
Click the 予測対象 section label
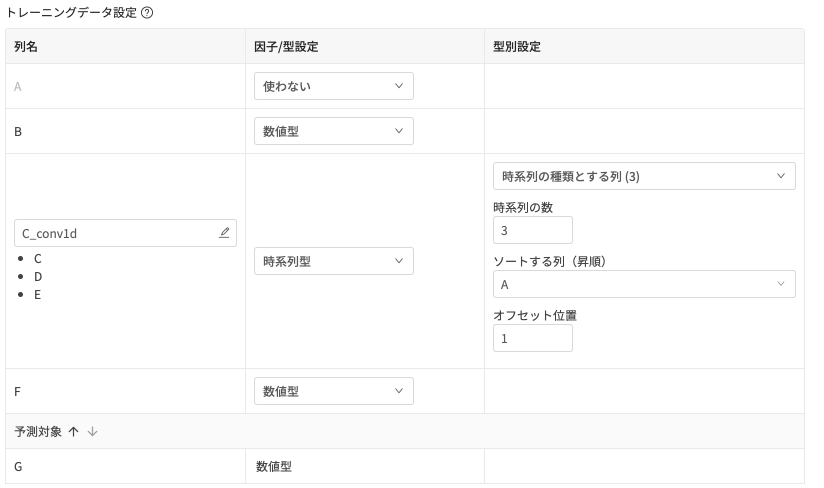pos(38,432)
